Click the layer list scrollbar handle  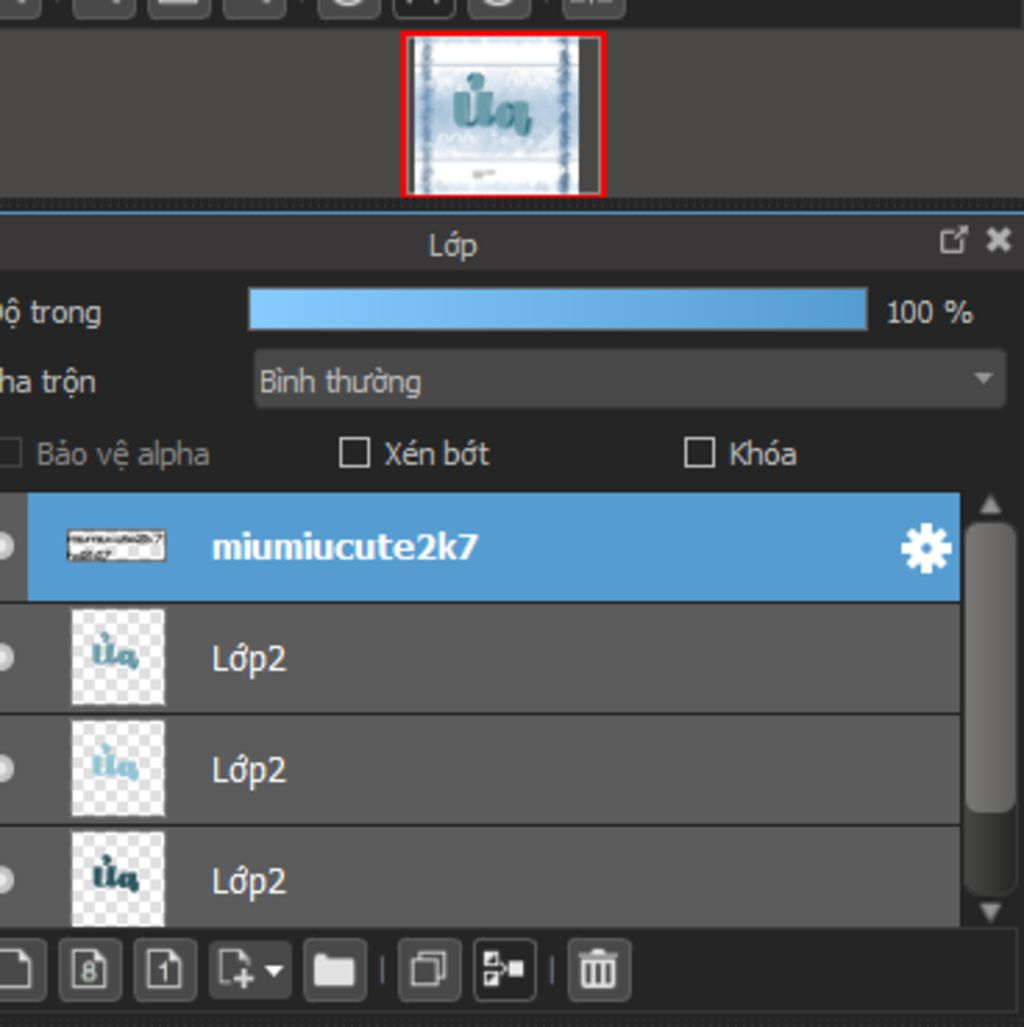coord(990,667)
